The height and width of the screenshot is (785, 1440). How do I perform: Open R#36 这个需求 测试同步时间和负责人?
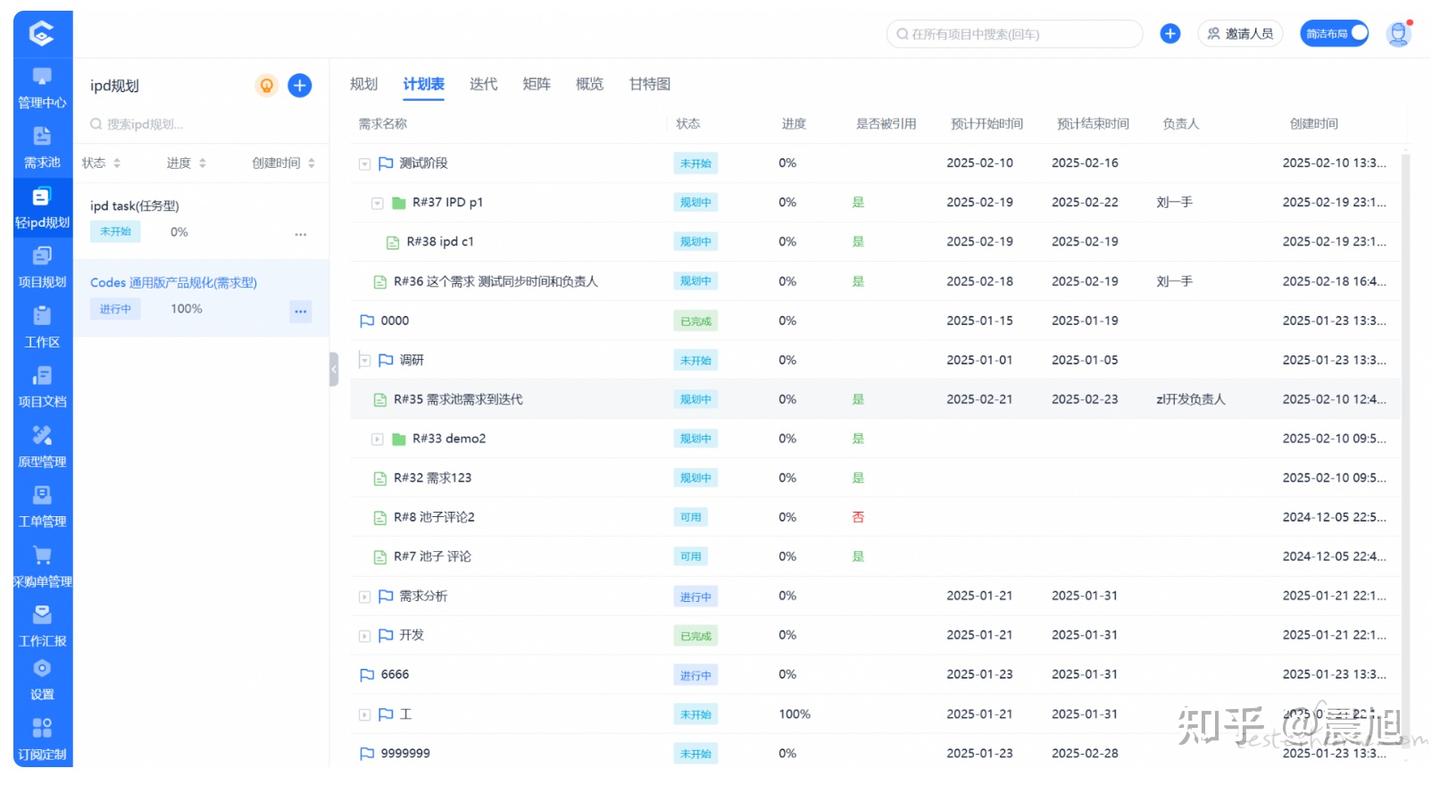pos(496,282)
